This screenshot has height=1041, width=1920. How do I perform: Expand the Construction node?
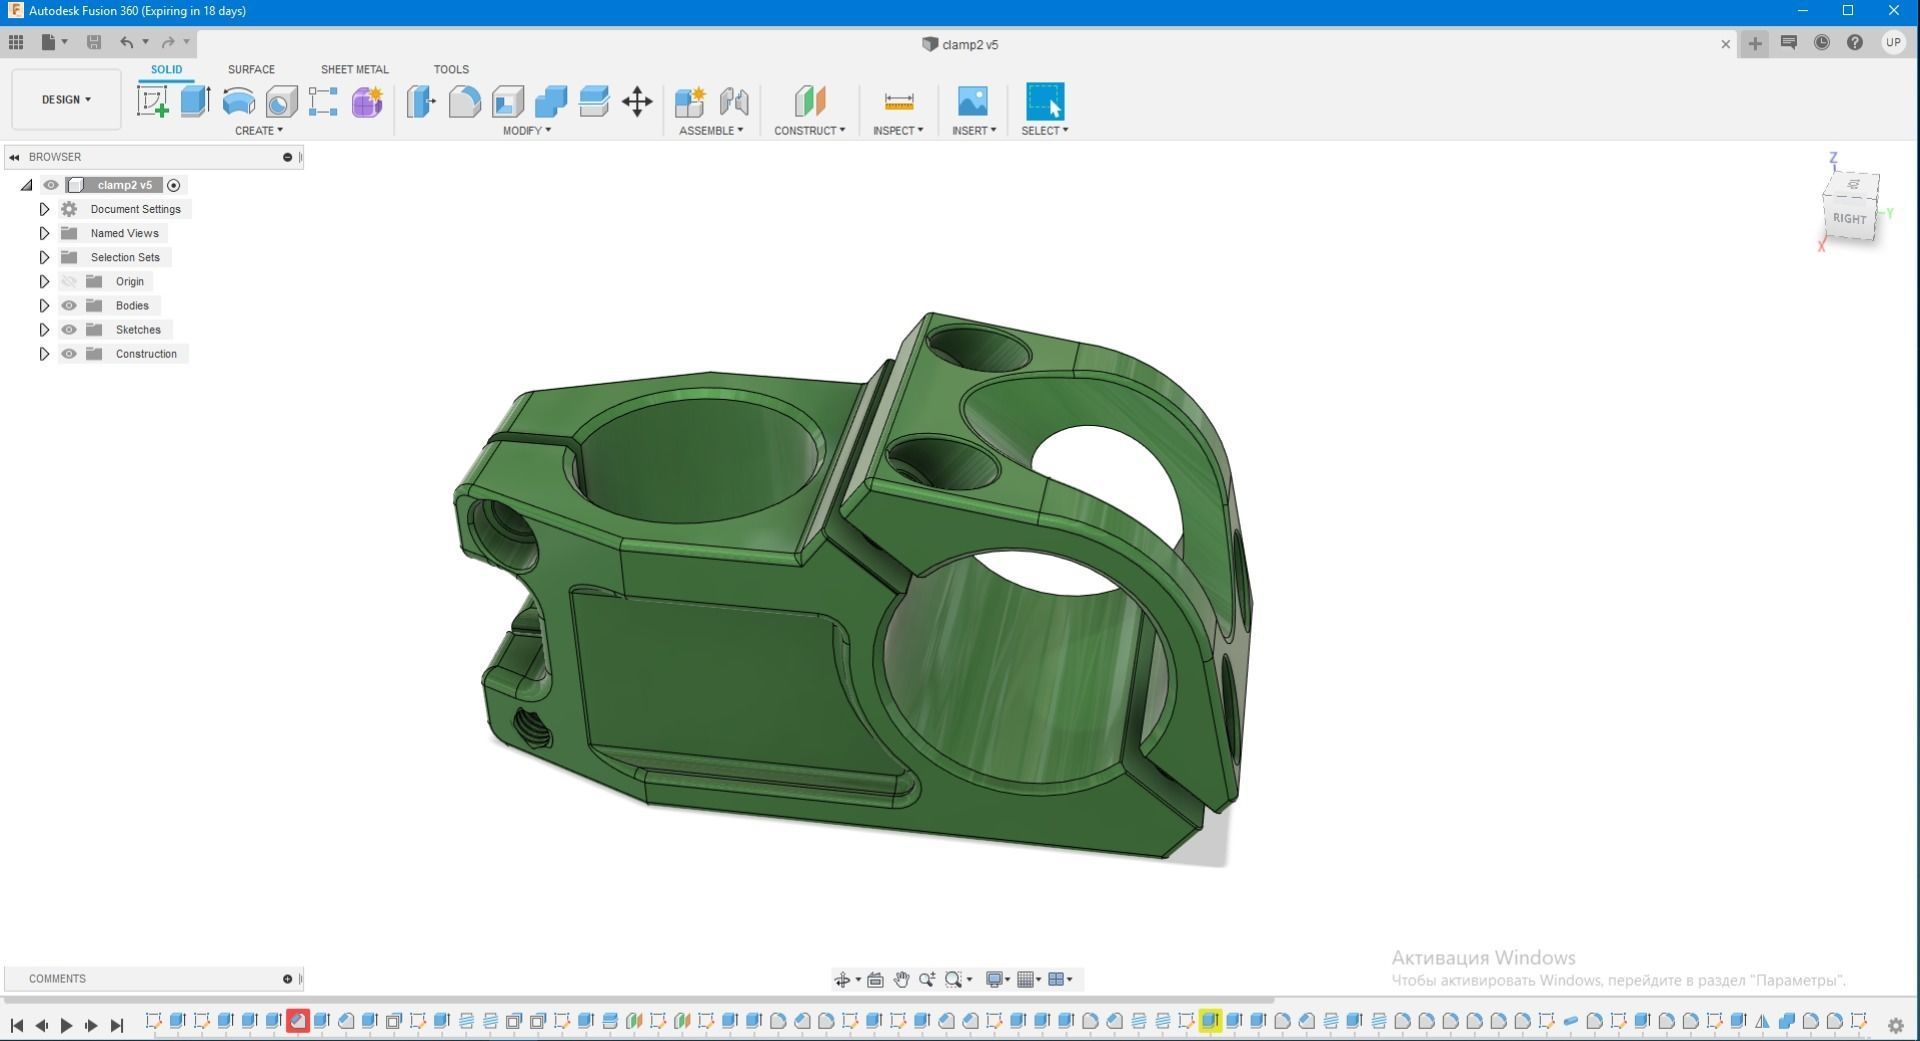(44, 353)
